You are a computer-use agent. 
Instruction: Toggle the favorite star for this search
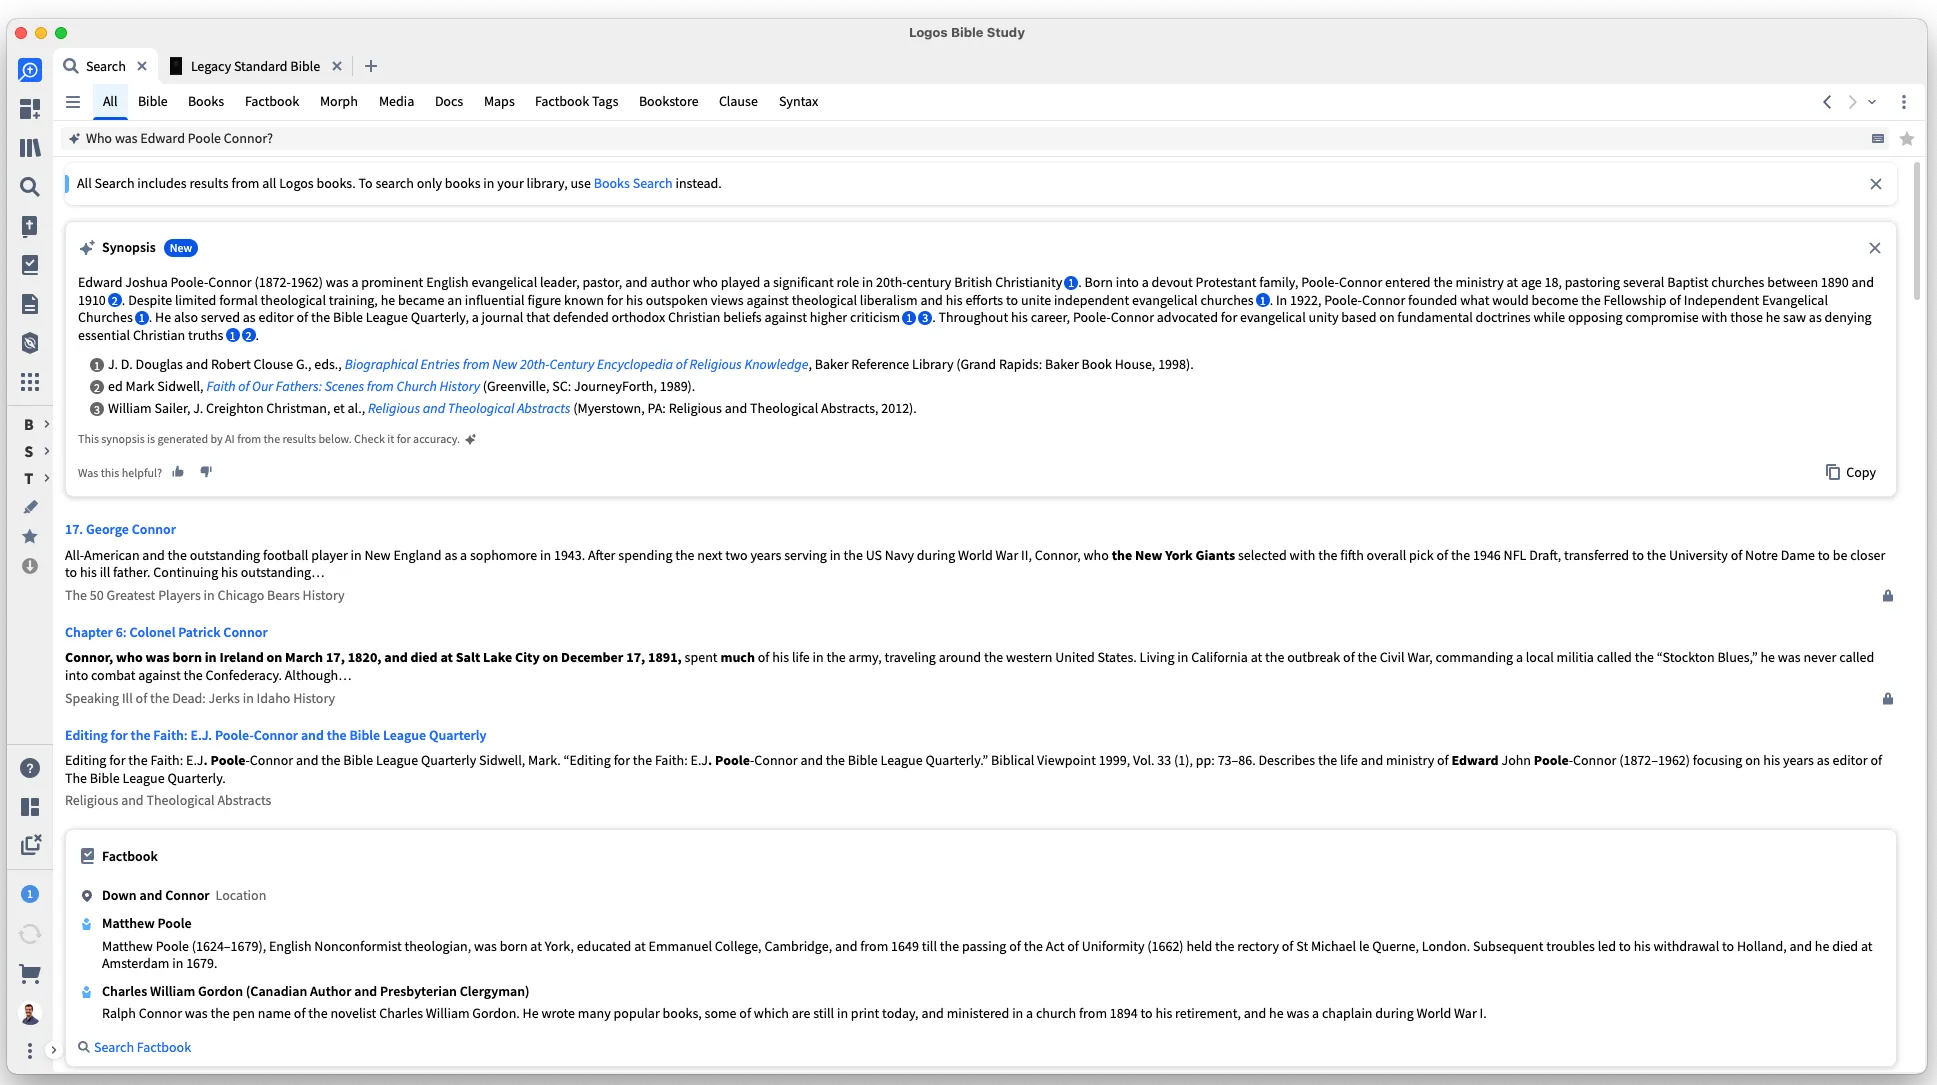[1907, 139]
